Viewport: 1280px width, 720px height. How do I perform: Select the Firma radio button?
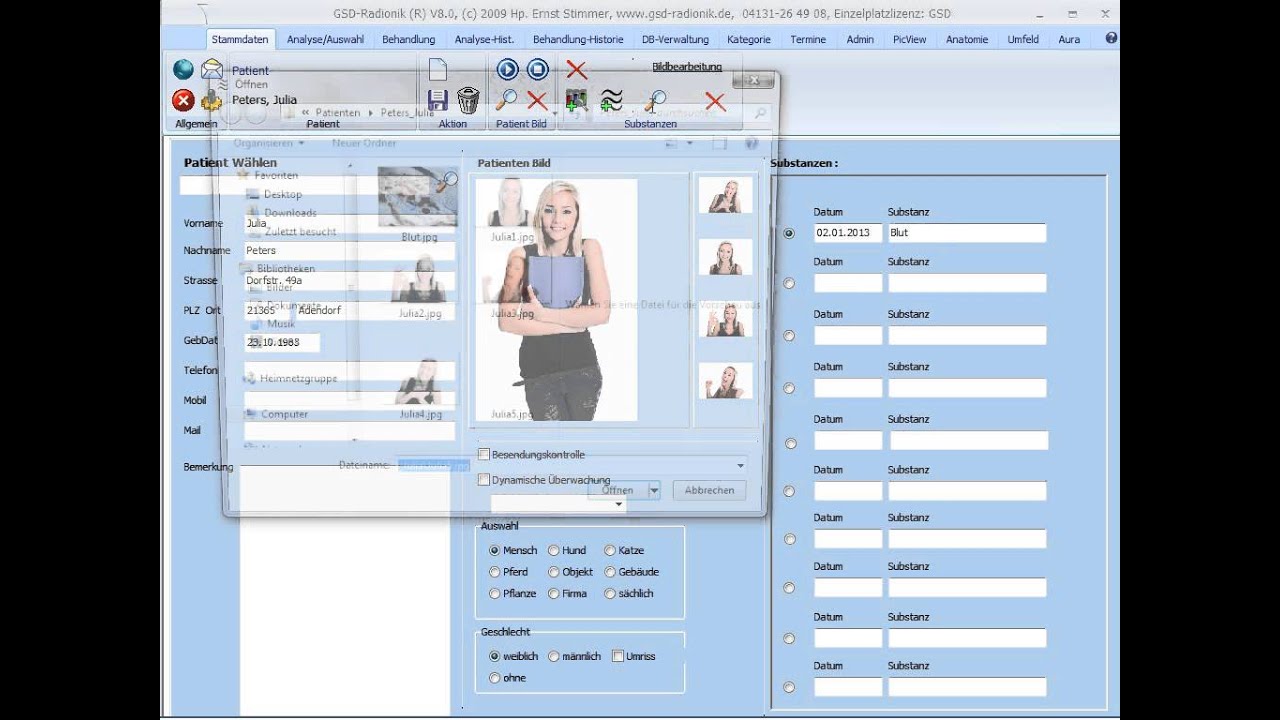click(x=553, y=593)
